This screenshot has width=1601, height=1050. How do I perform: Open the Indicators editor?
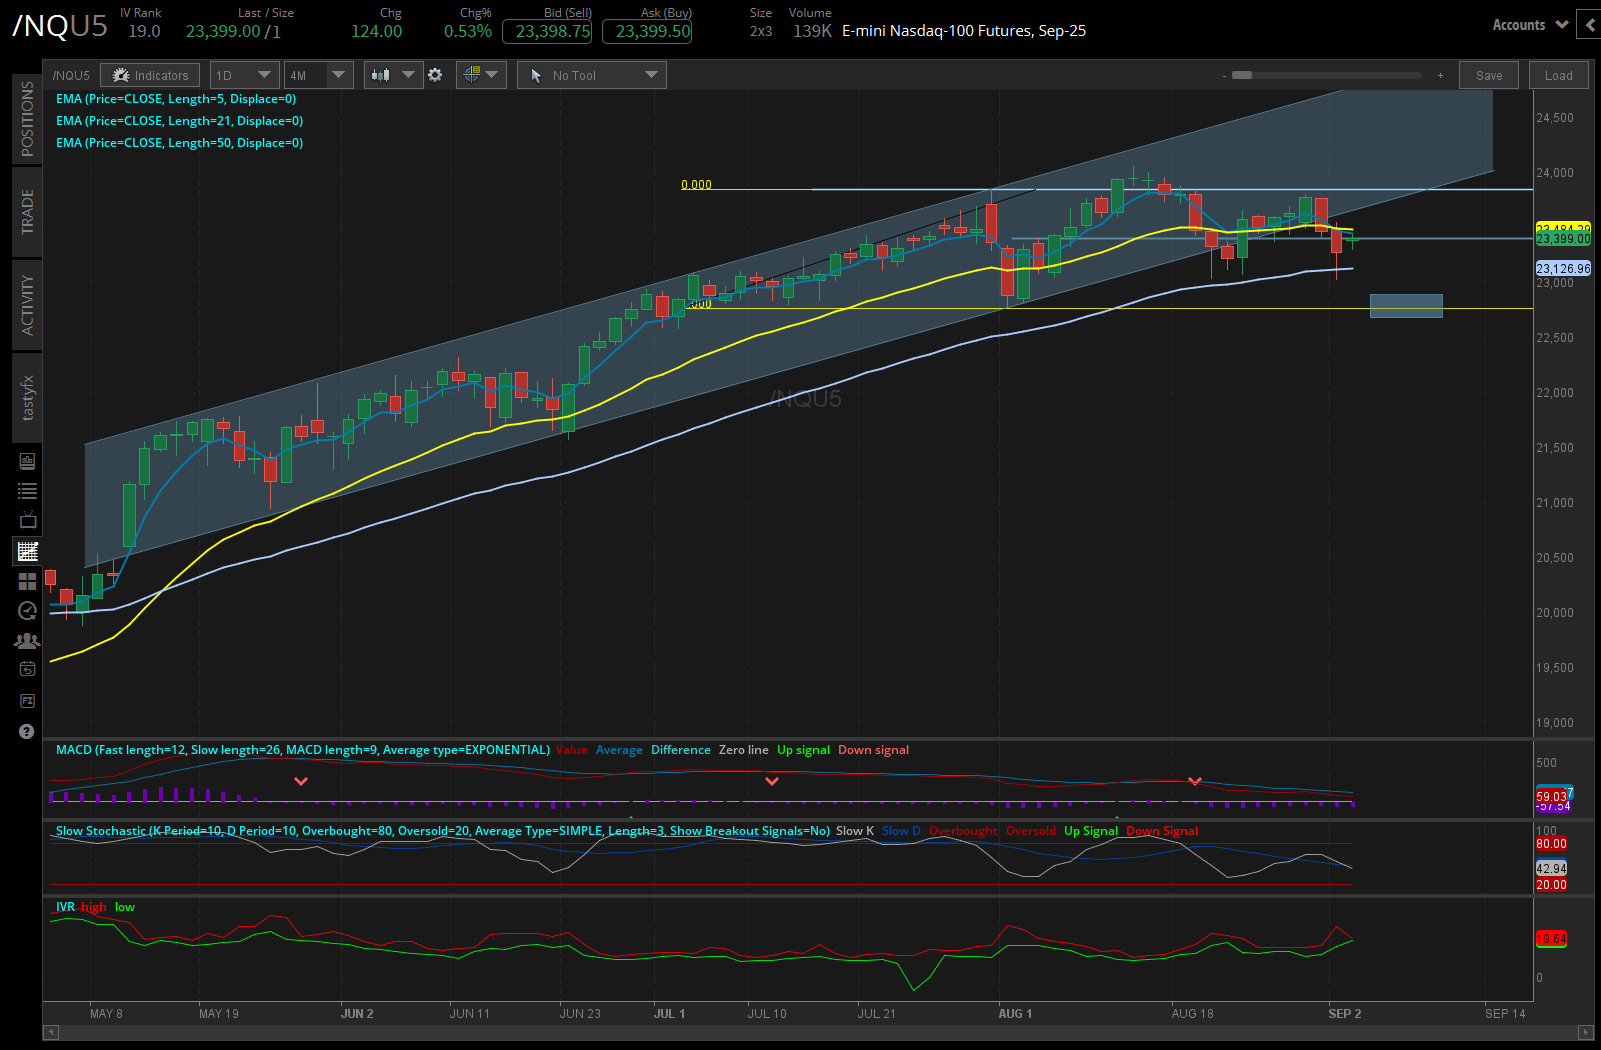[x=150, y=74]
